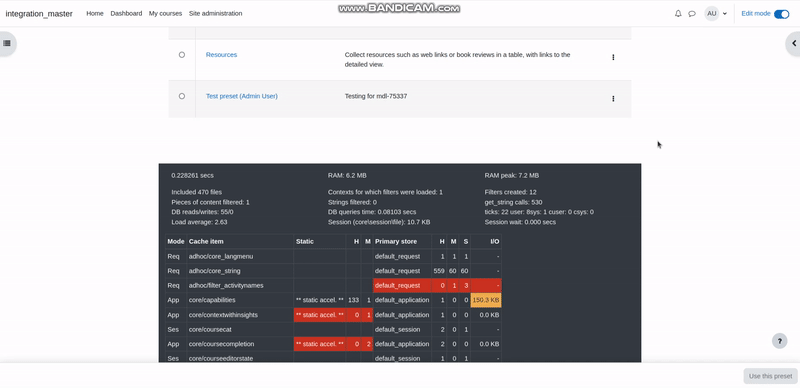Select the Test preset radio button
This screenshot has height=388, width=800.
[182, 96]
